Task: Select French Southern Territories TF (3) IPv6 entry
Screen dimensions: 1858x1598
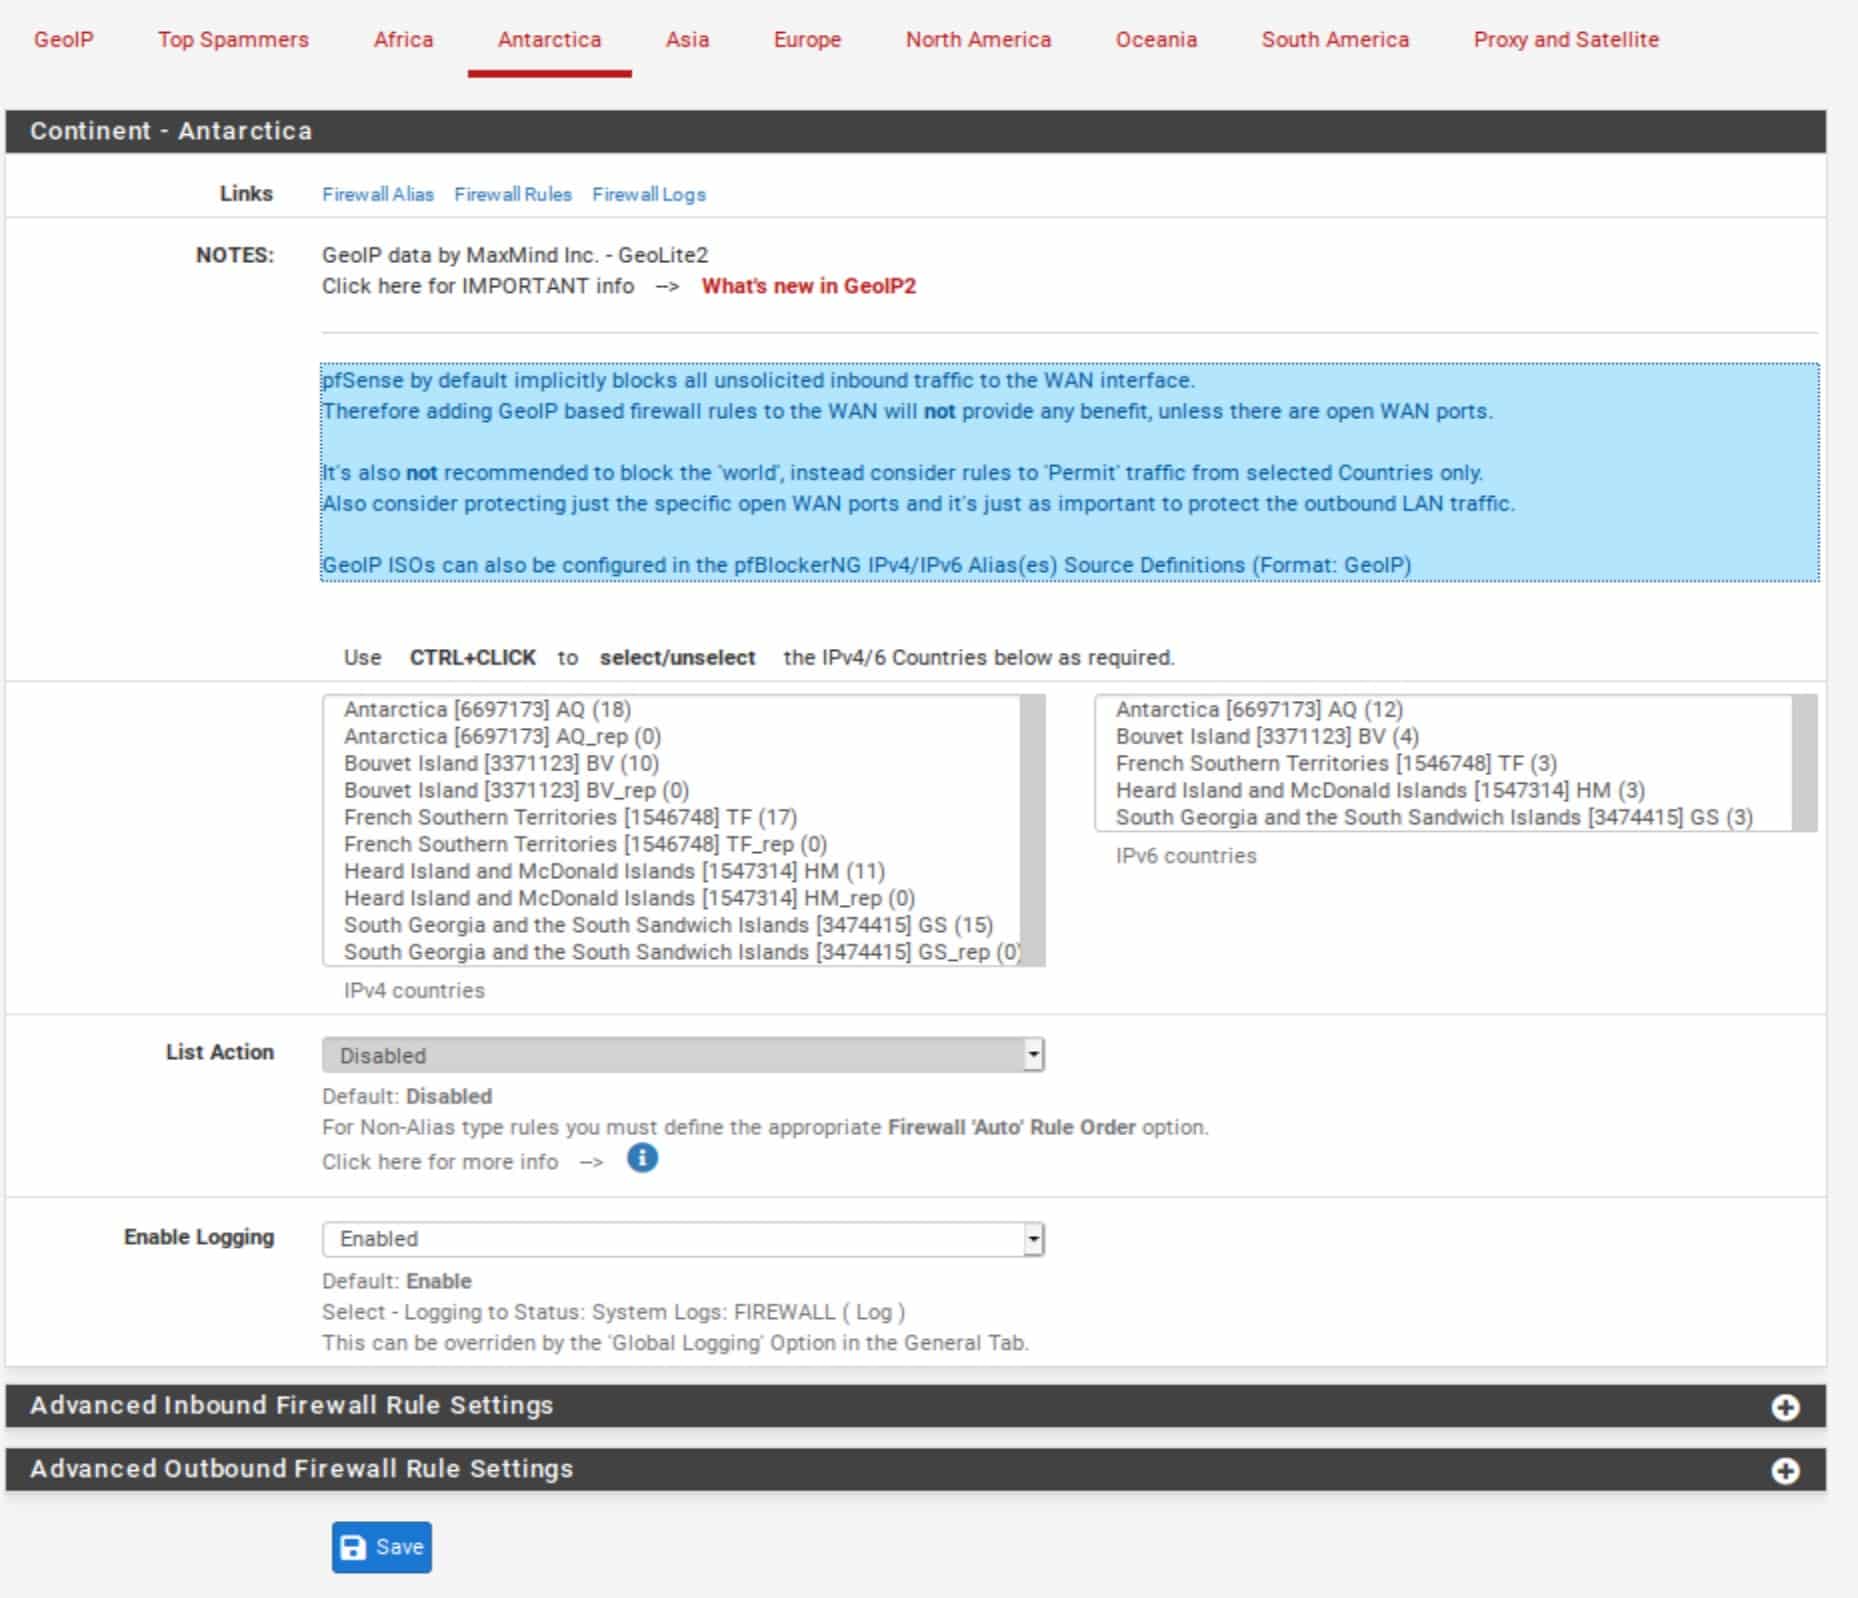Action: [1444, 763]
